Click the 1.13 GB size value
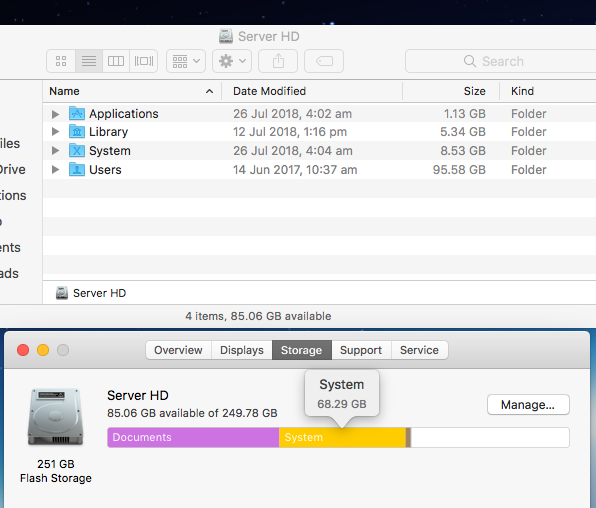 pyautogui.click(x=464, y=114)
